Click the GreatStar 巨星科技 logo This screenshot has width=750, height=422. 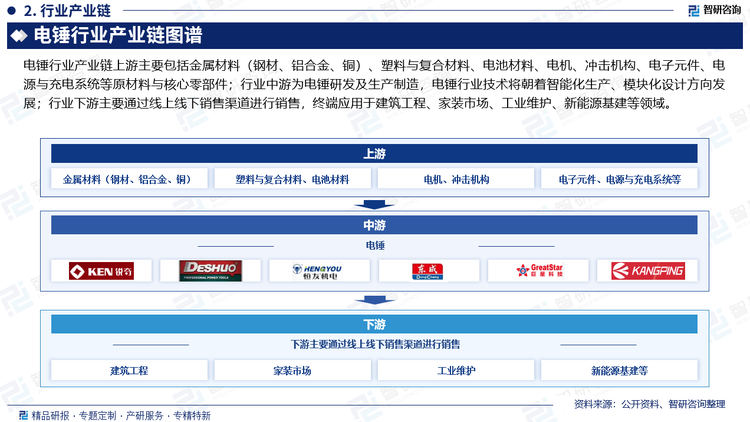(x=540, y=271)
